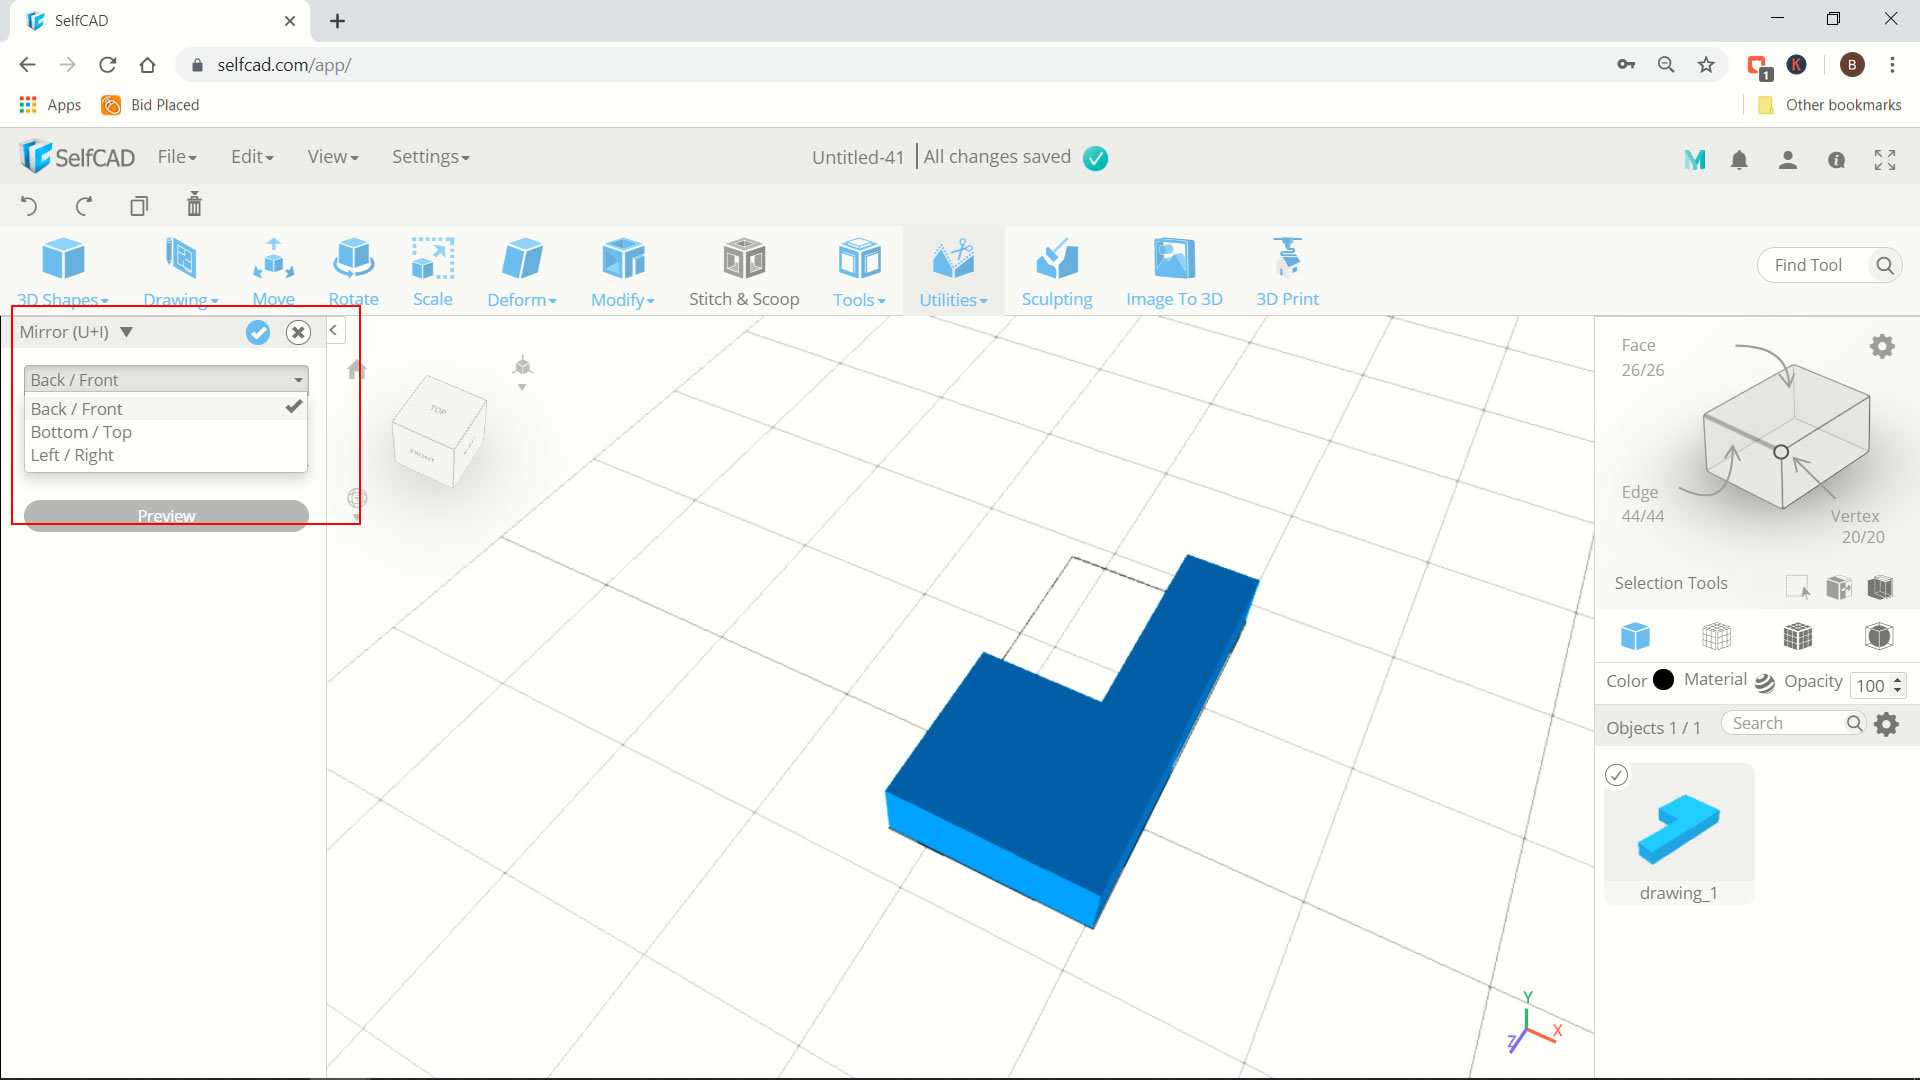This screenshot has height=1080, width=1920.
Task: Open the Edit menu
Action: pos(251,156)
